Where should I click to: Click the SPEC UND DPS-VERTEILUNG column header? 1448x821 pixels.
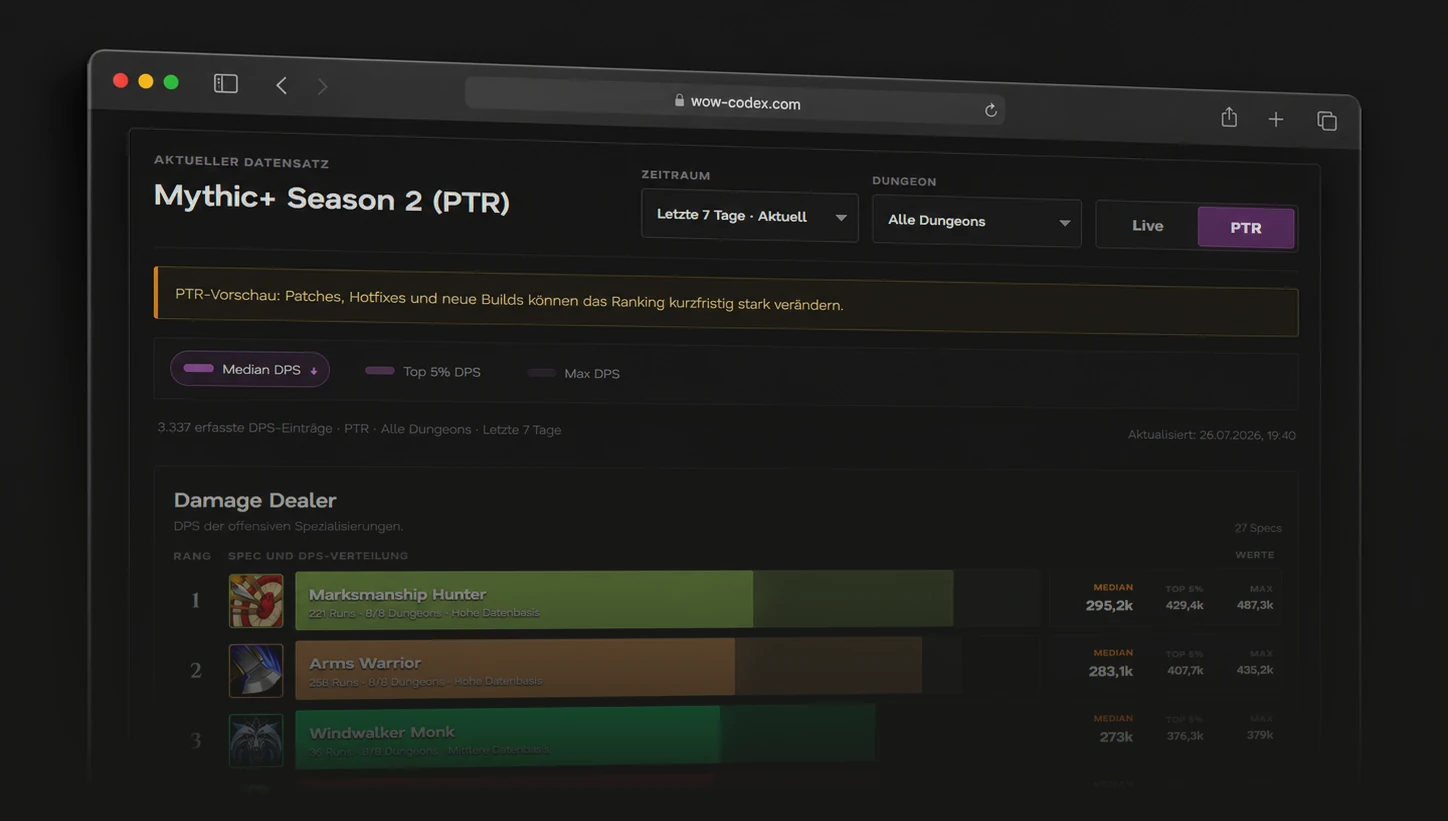[x=318, y=556]
